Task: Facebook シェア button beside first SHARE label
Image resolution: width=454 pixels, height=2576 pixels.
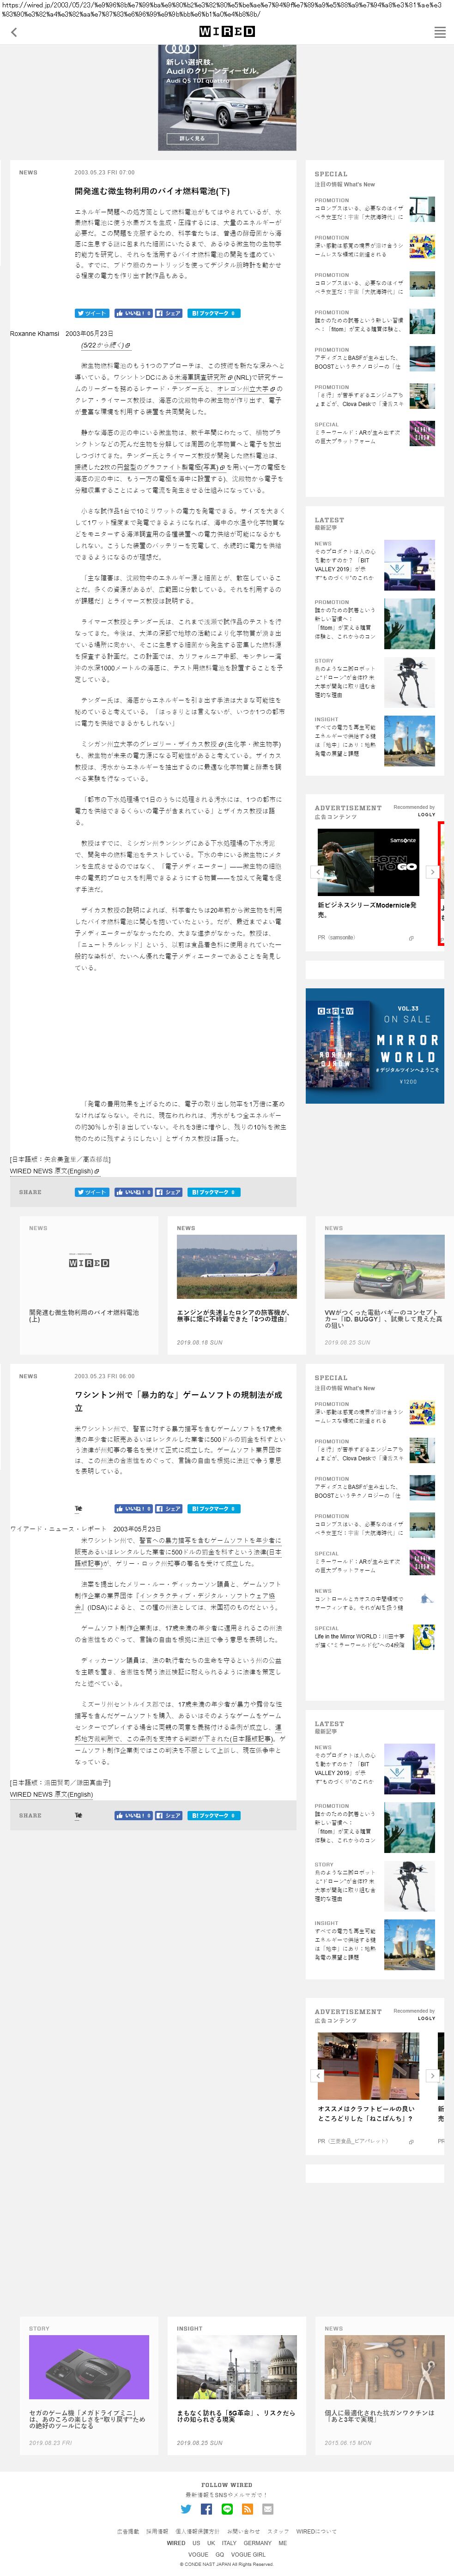Action: [169, 1192]
